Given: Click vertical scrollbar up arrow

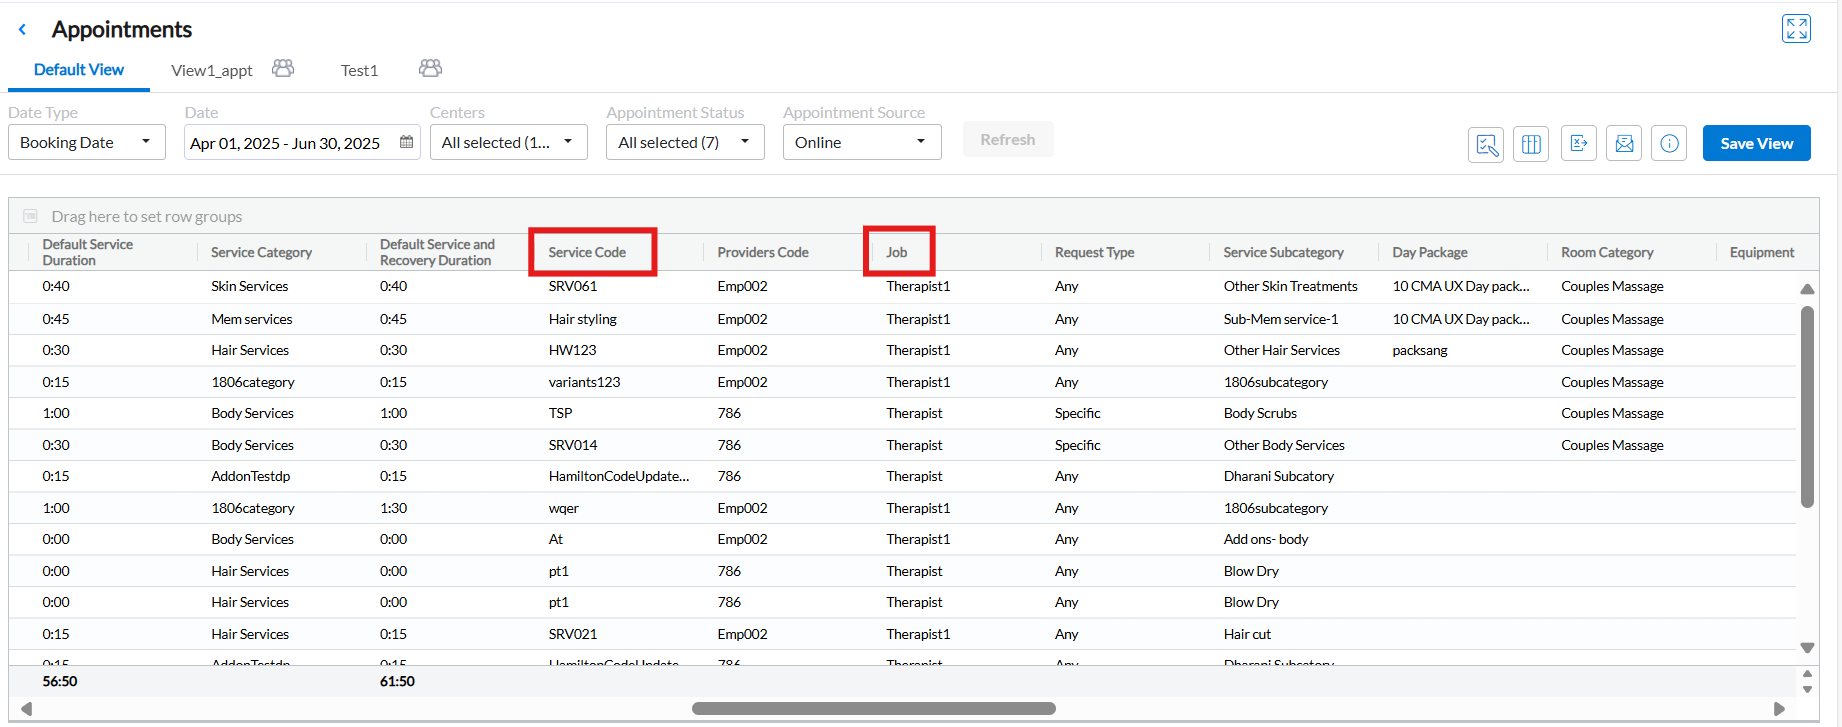Looking at the screenshot, I should 1807,288.
